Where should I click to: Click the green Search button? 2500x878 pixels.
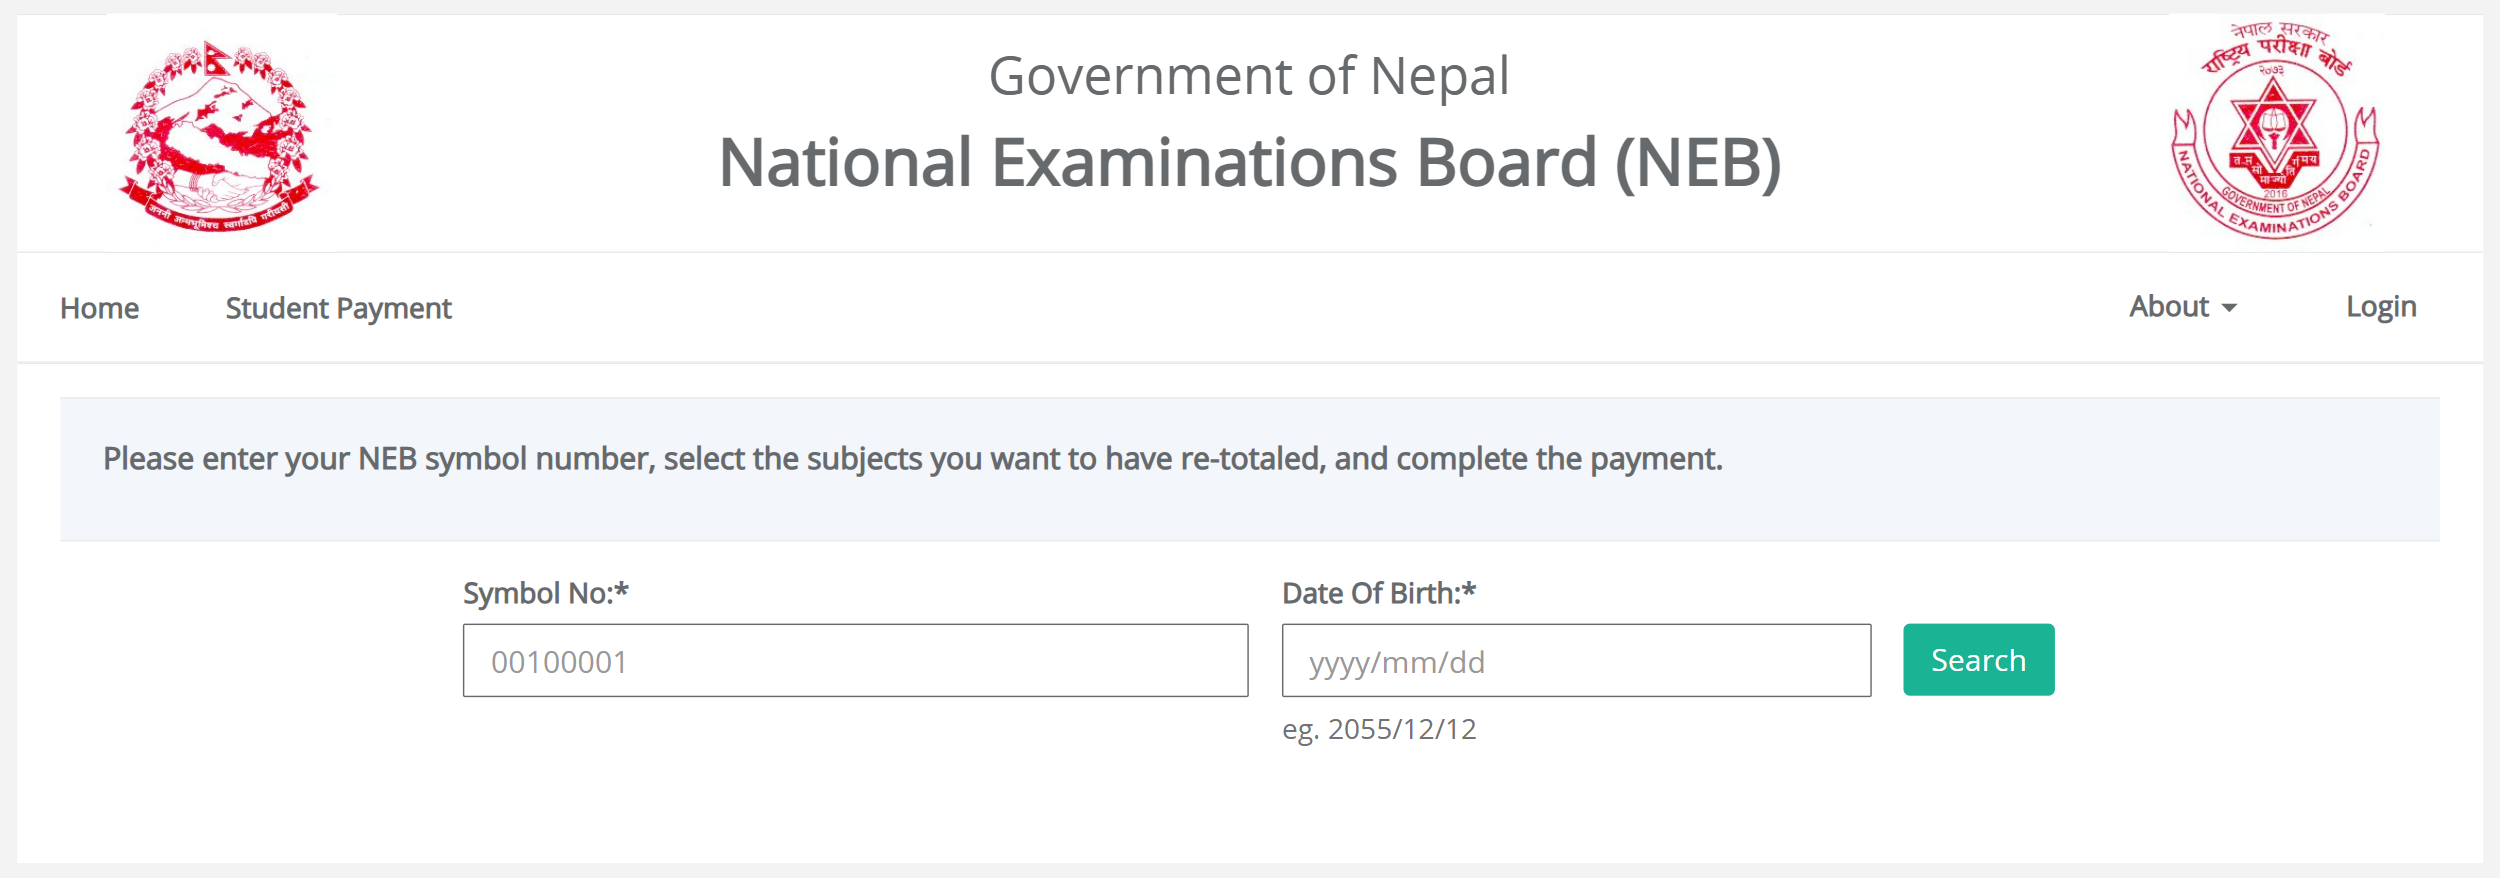click(1978, 660)
